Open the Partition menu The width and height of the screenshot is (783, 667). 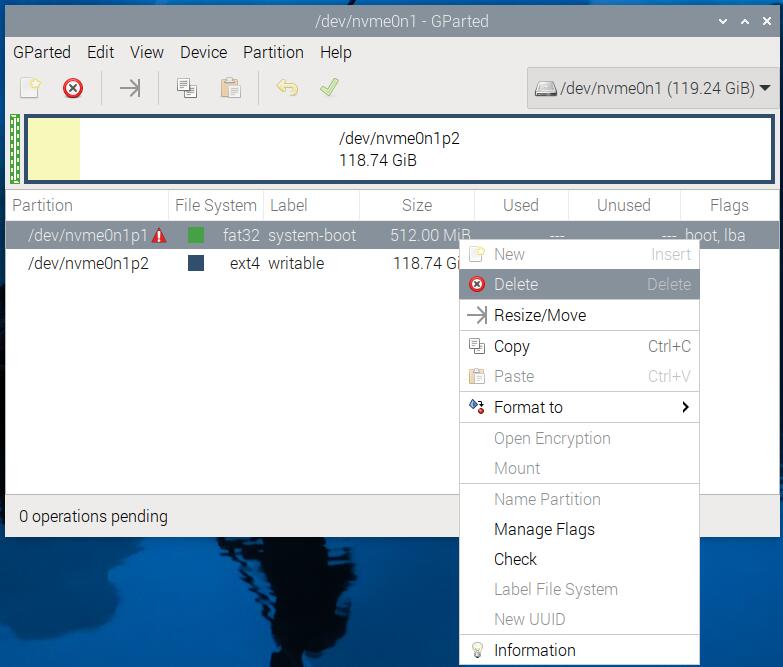coord(273,52)
